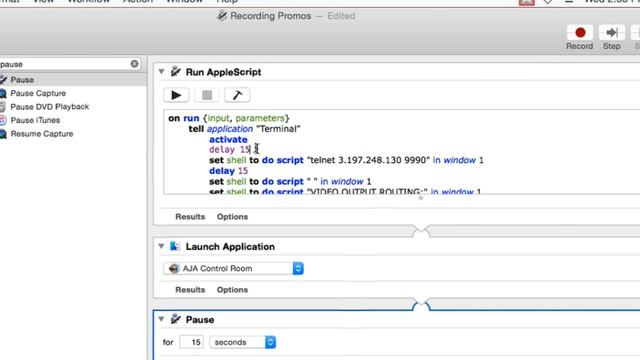Image resolution: width=640 pixels, height=360 pixels.
Task: Click the Launch Application action icon
Action: click(175, 246)
